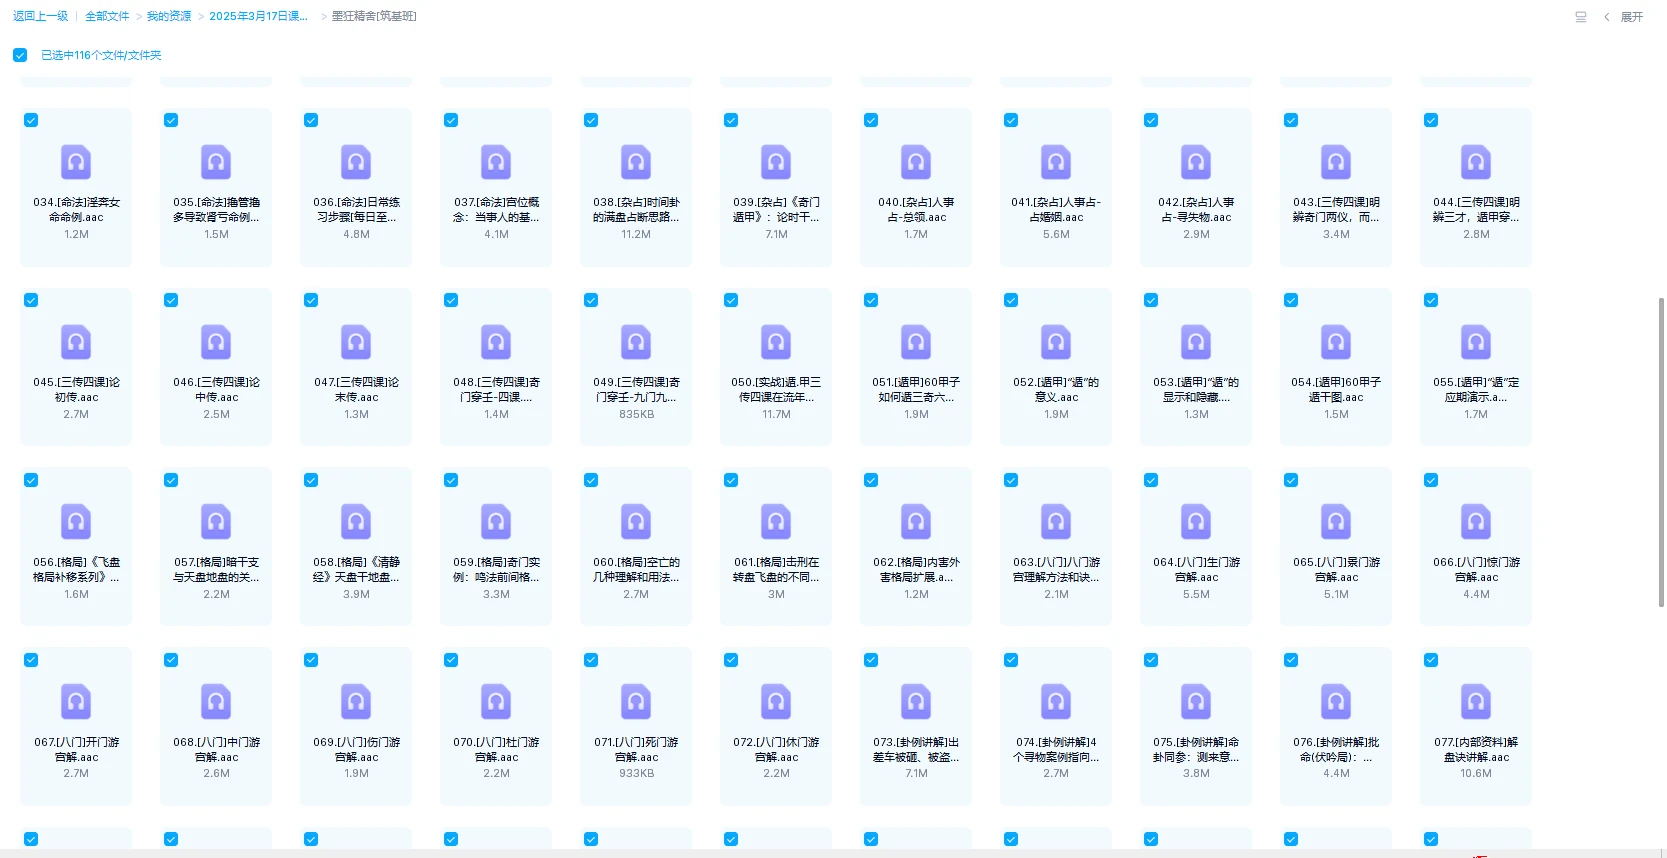Image resolution: width=1667 pixels, height=858 pixels.
Task: Select file name 053.[遁甲]"遁"的显示和隐藏
Action: [x=1196, y=389]
